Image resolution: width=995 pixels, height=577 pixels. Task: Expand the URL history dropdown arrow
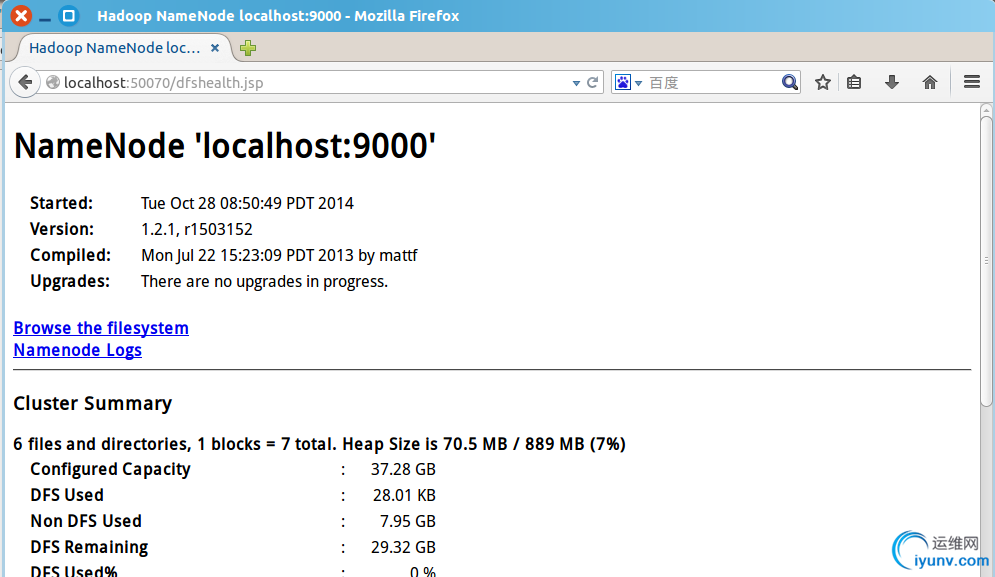[576, 83]
